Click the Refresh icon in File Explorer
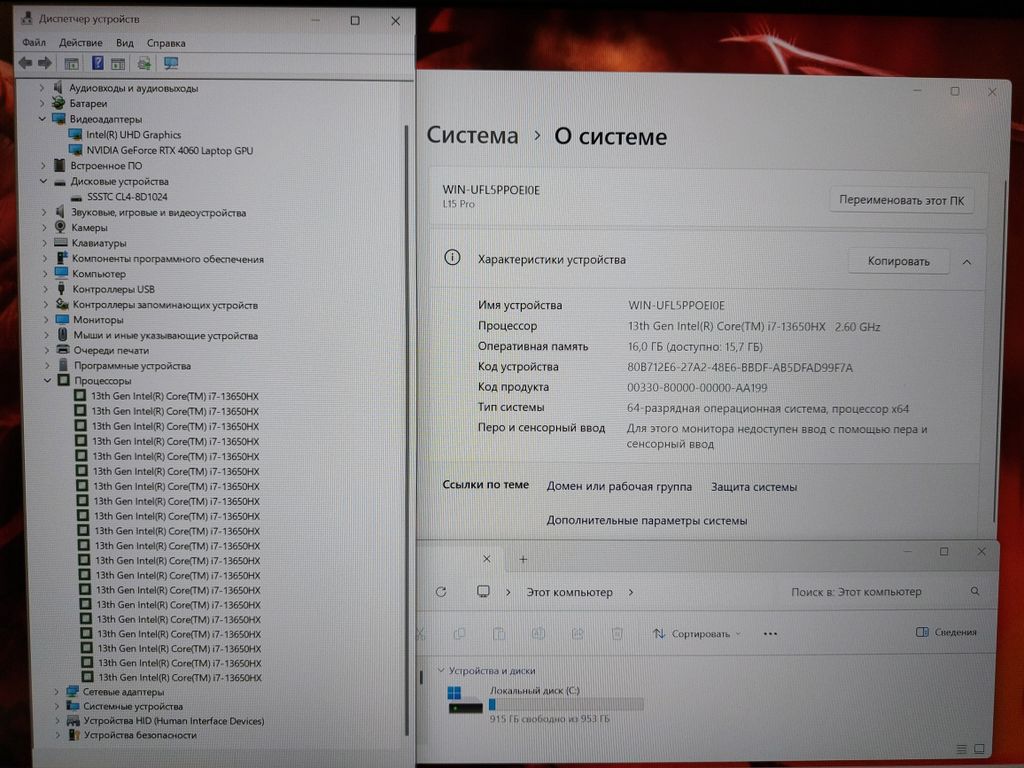The width and height of the screenshot is (1024, 768). (441, 592)
